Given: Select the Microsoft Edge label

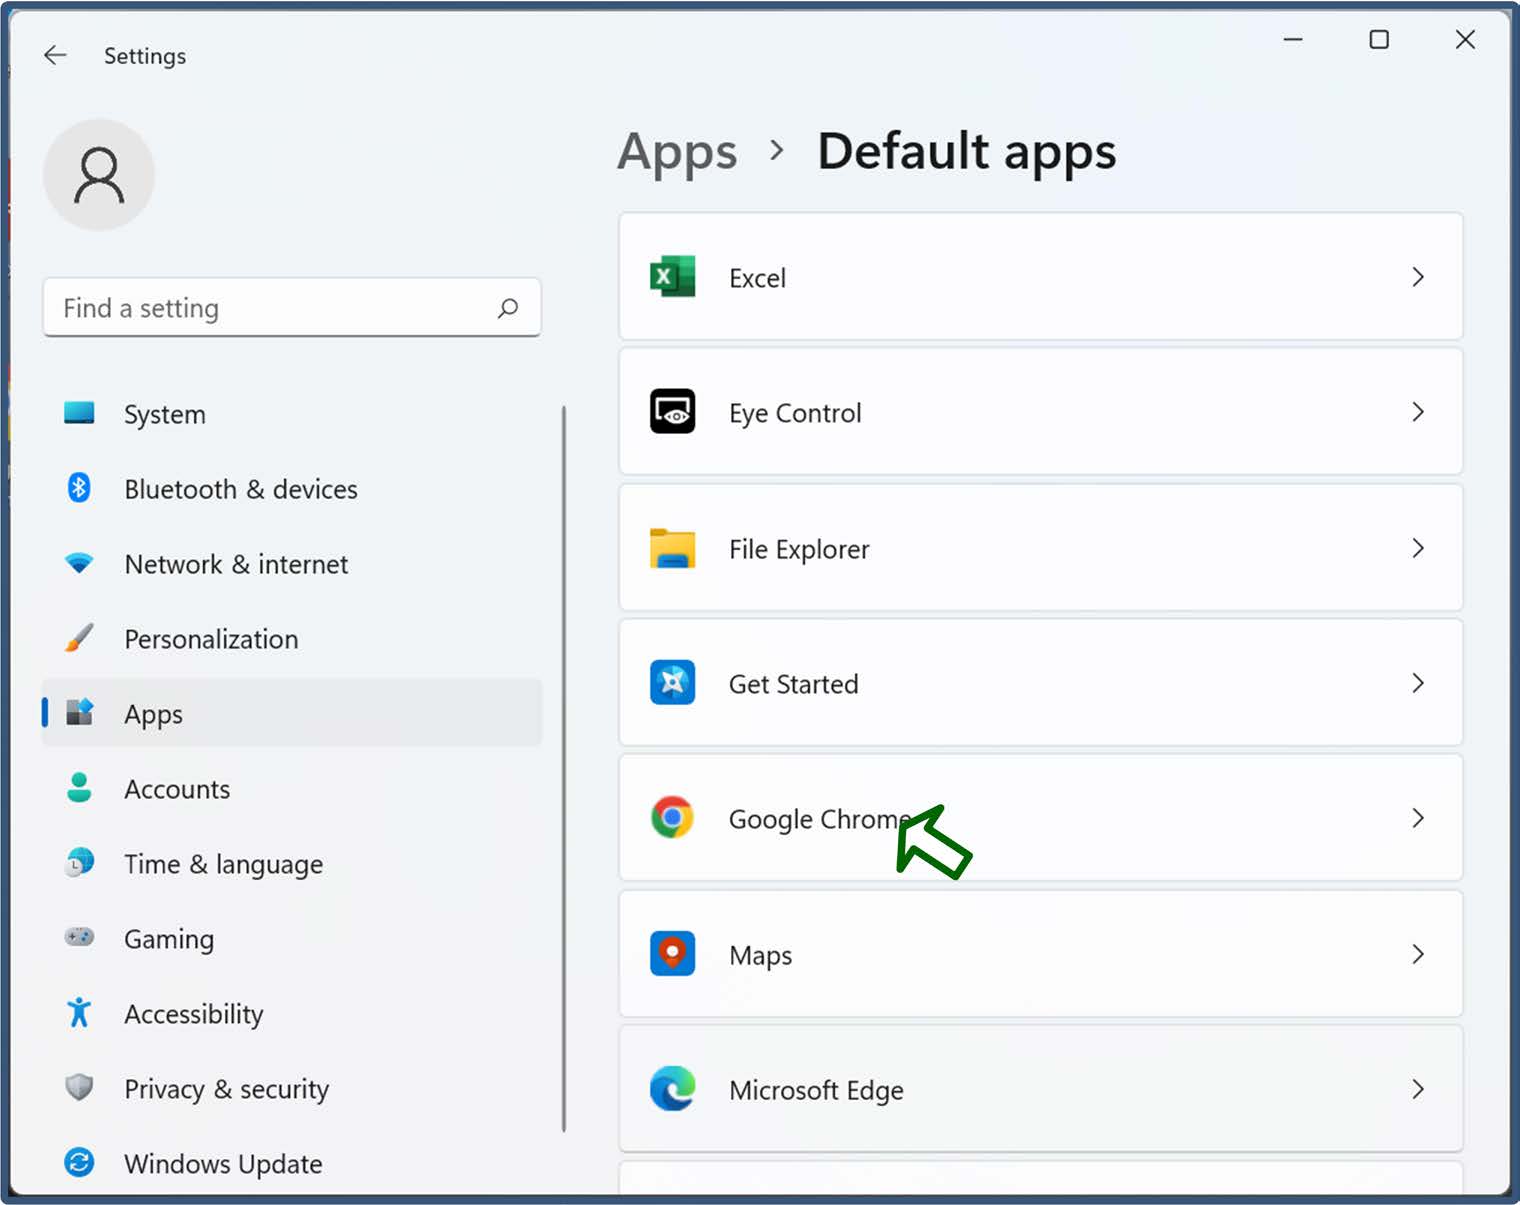Looking at the screenshot, I should click(x=816, y=1090).
